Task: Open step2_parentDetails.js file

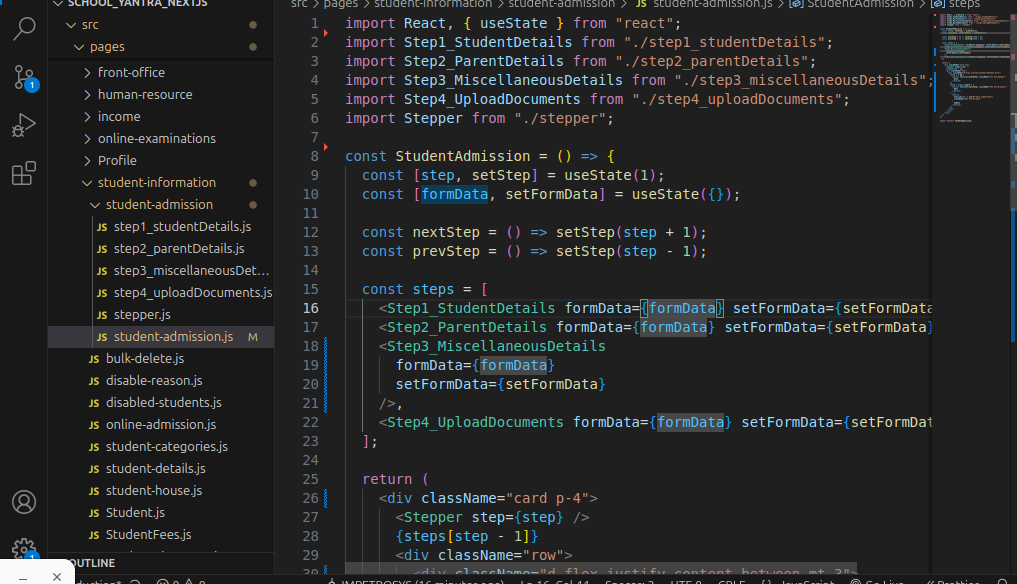Action: tap(178, 249)
